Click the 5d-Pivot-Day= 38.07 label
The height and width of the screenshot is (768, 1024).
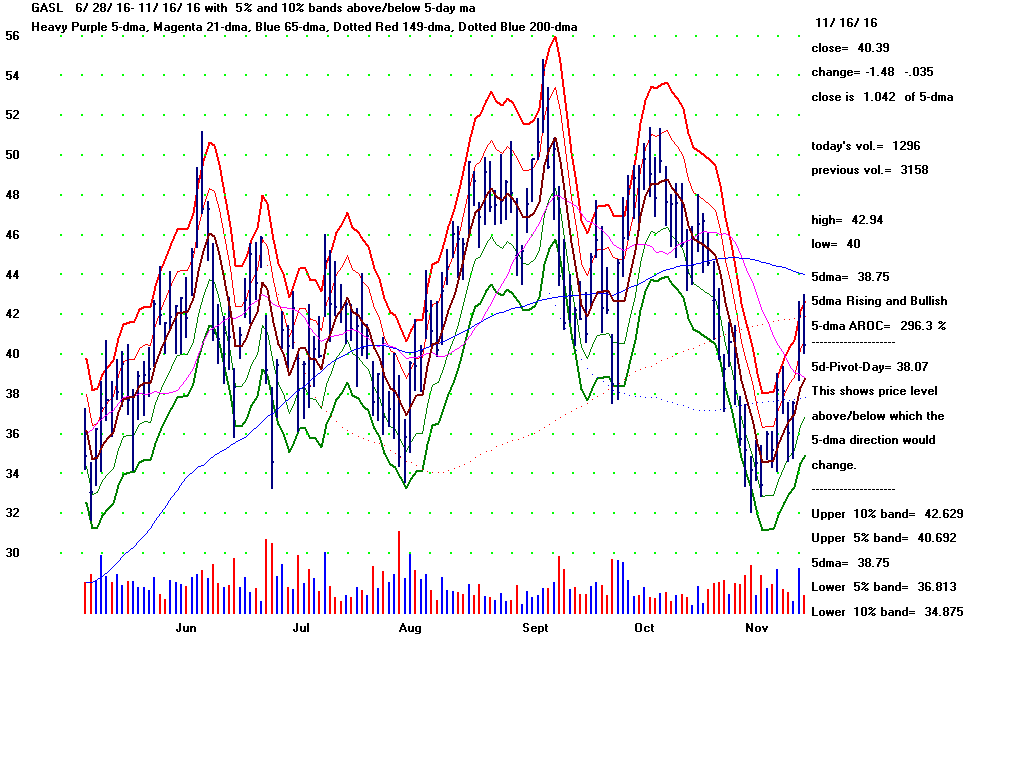coord(871,366)
